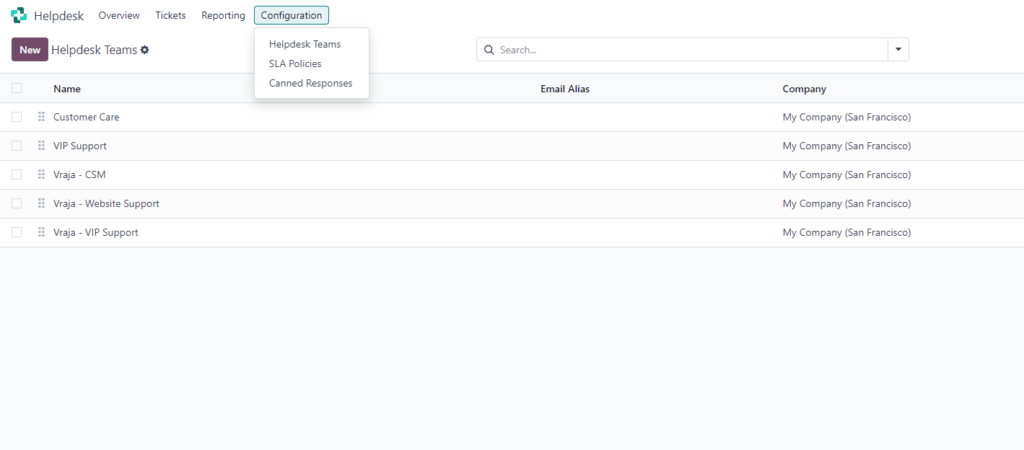Click the Helpdesk app logo icon
Viewport: 1024px width, 450px height.
point(18,16)
